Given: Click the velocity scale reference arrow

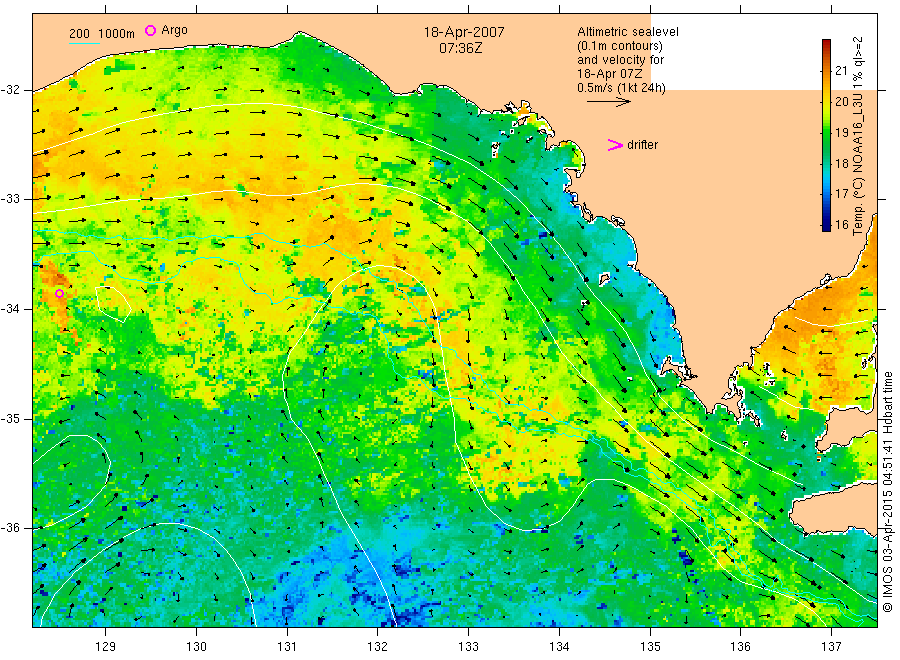Looking at the screenshot, I should (609, 102).
